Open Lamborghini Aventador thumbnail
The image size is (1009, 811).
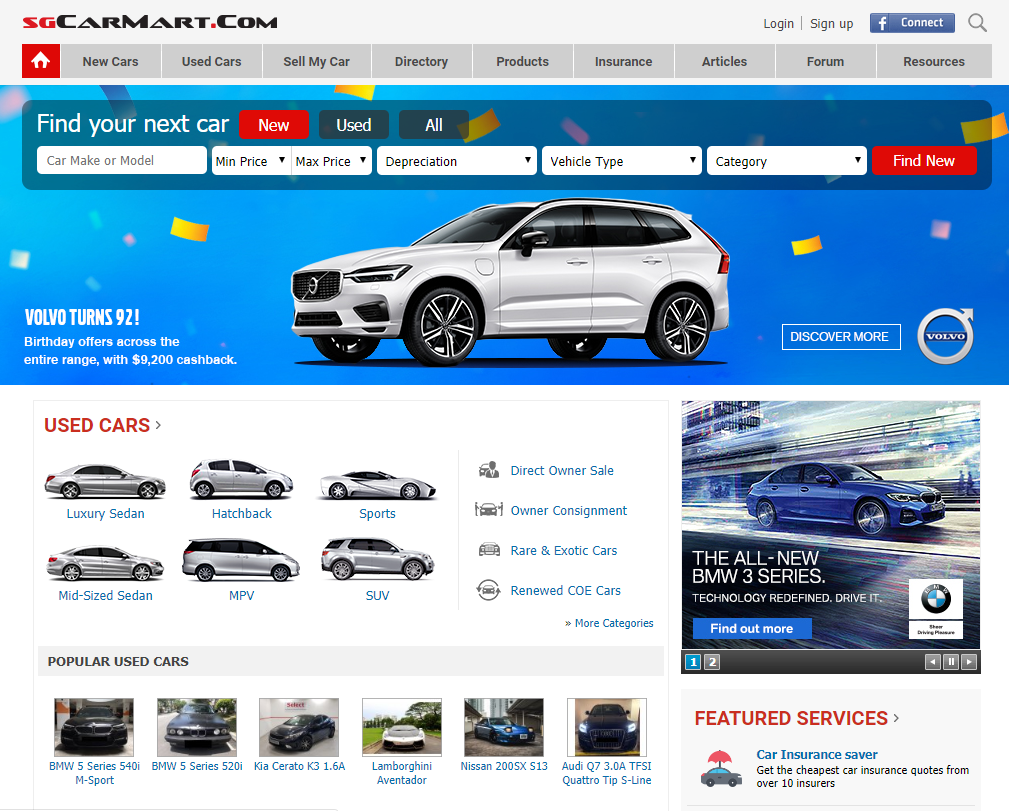click(x=402, y=727)
